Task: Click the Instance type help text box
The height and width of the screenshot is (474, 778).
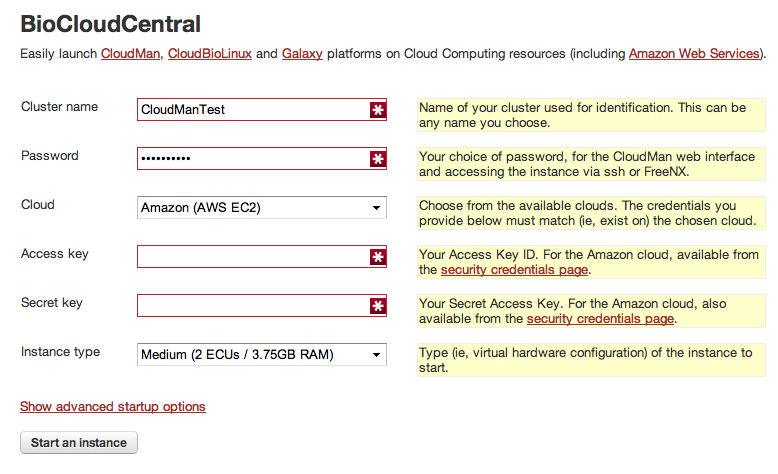Action: click(x=591, y=360)
